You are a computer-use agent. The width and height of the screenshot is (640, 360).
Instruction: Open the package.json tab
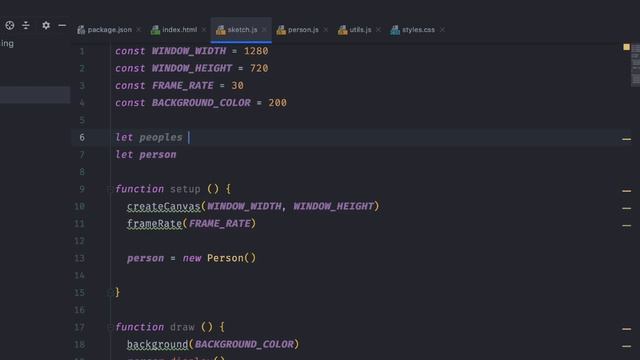pos(109,30)
